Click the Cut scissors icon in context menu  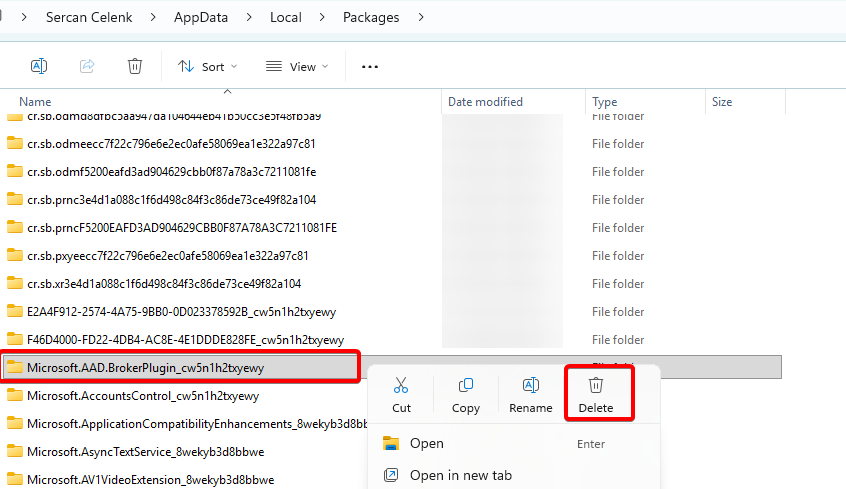(401, 386)
